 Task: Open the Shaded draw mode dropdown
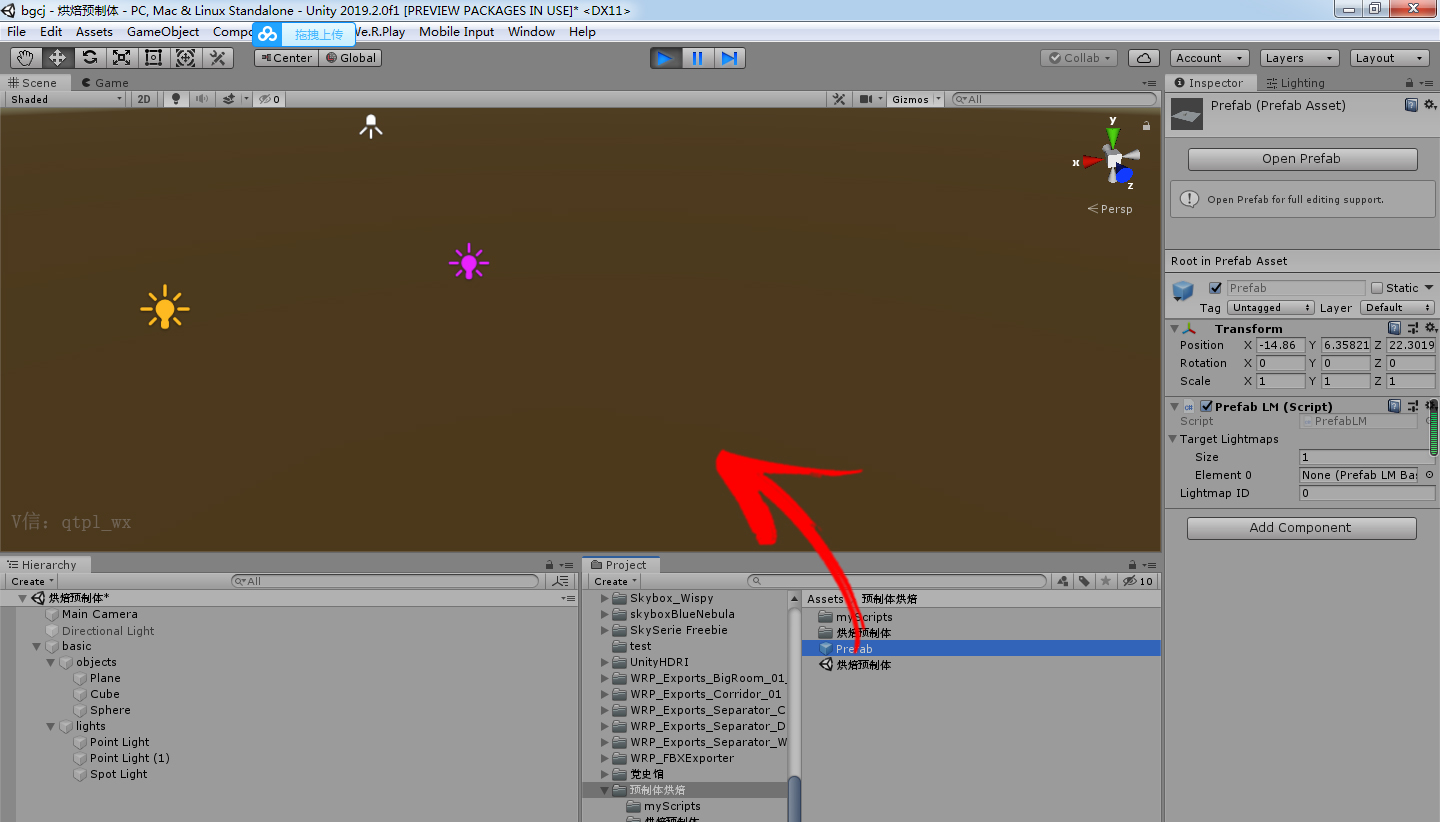(x=65, y=99)
